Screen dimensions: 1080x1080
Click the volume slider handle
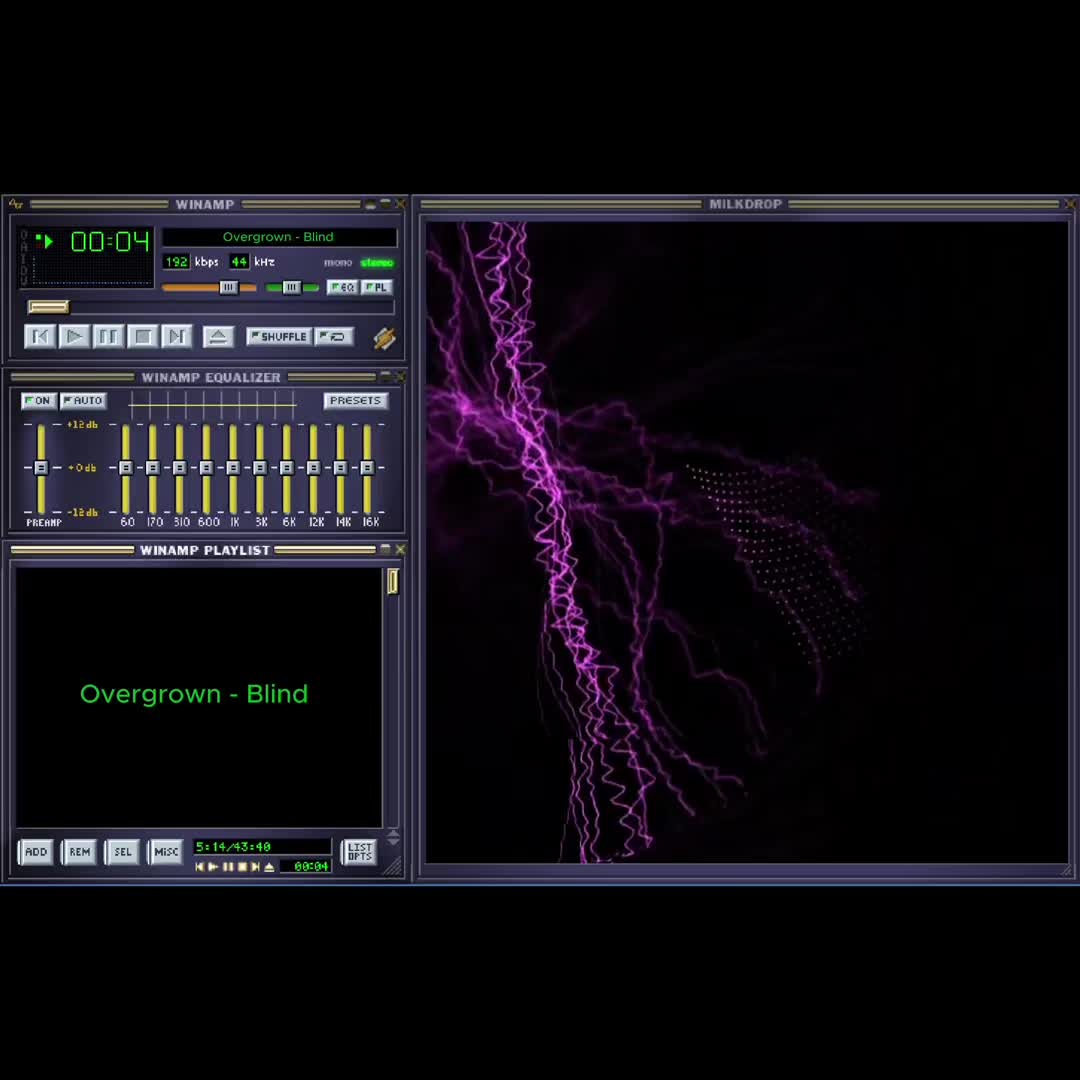click(x=229, y=287)
